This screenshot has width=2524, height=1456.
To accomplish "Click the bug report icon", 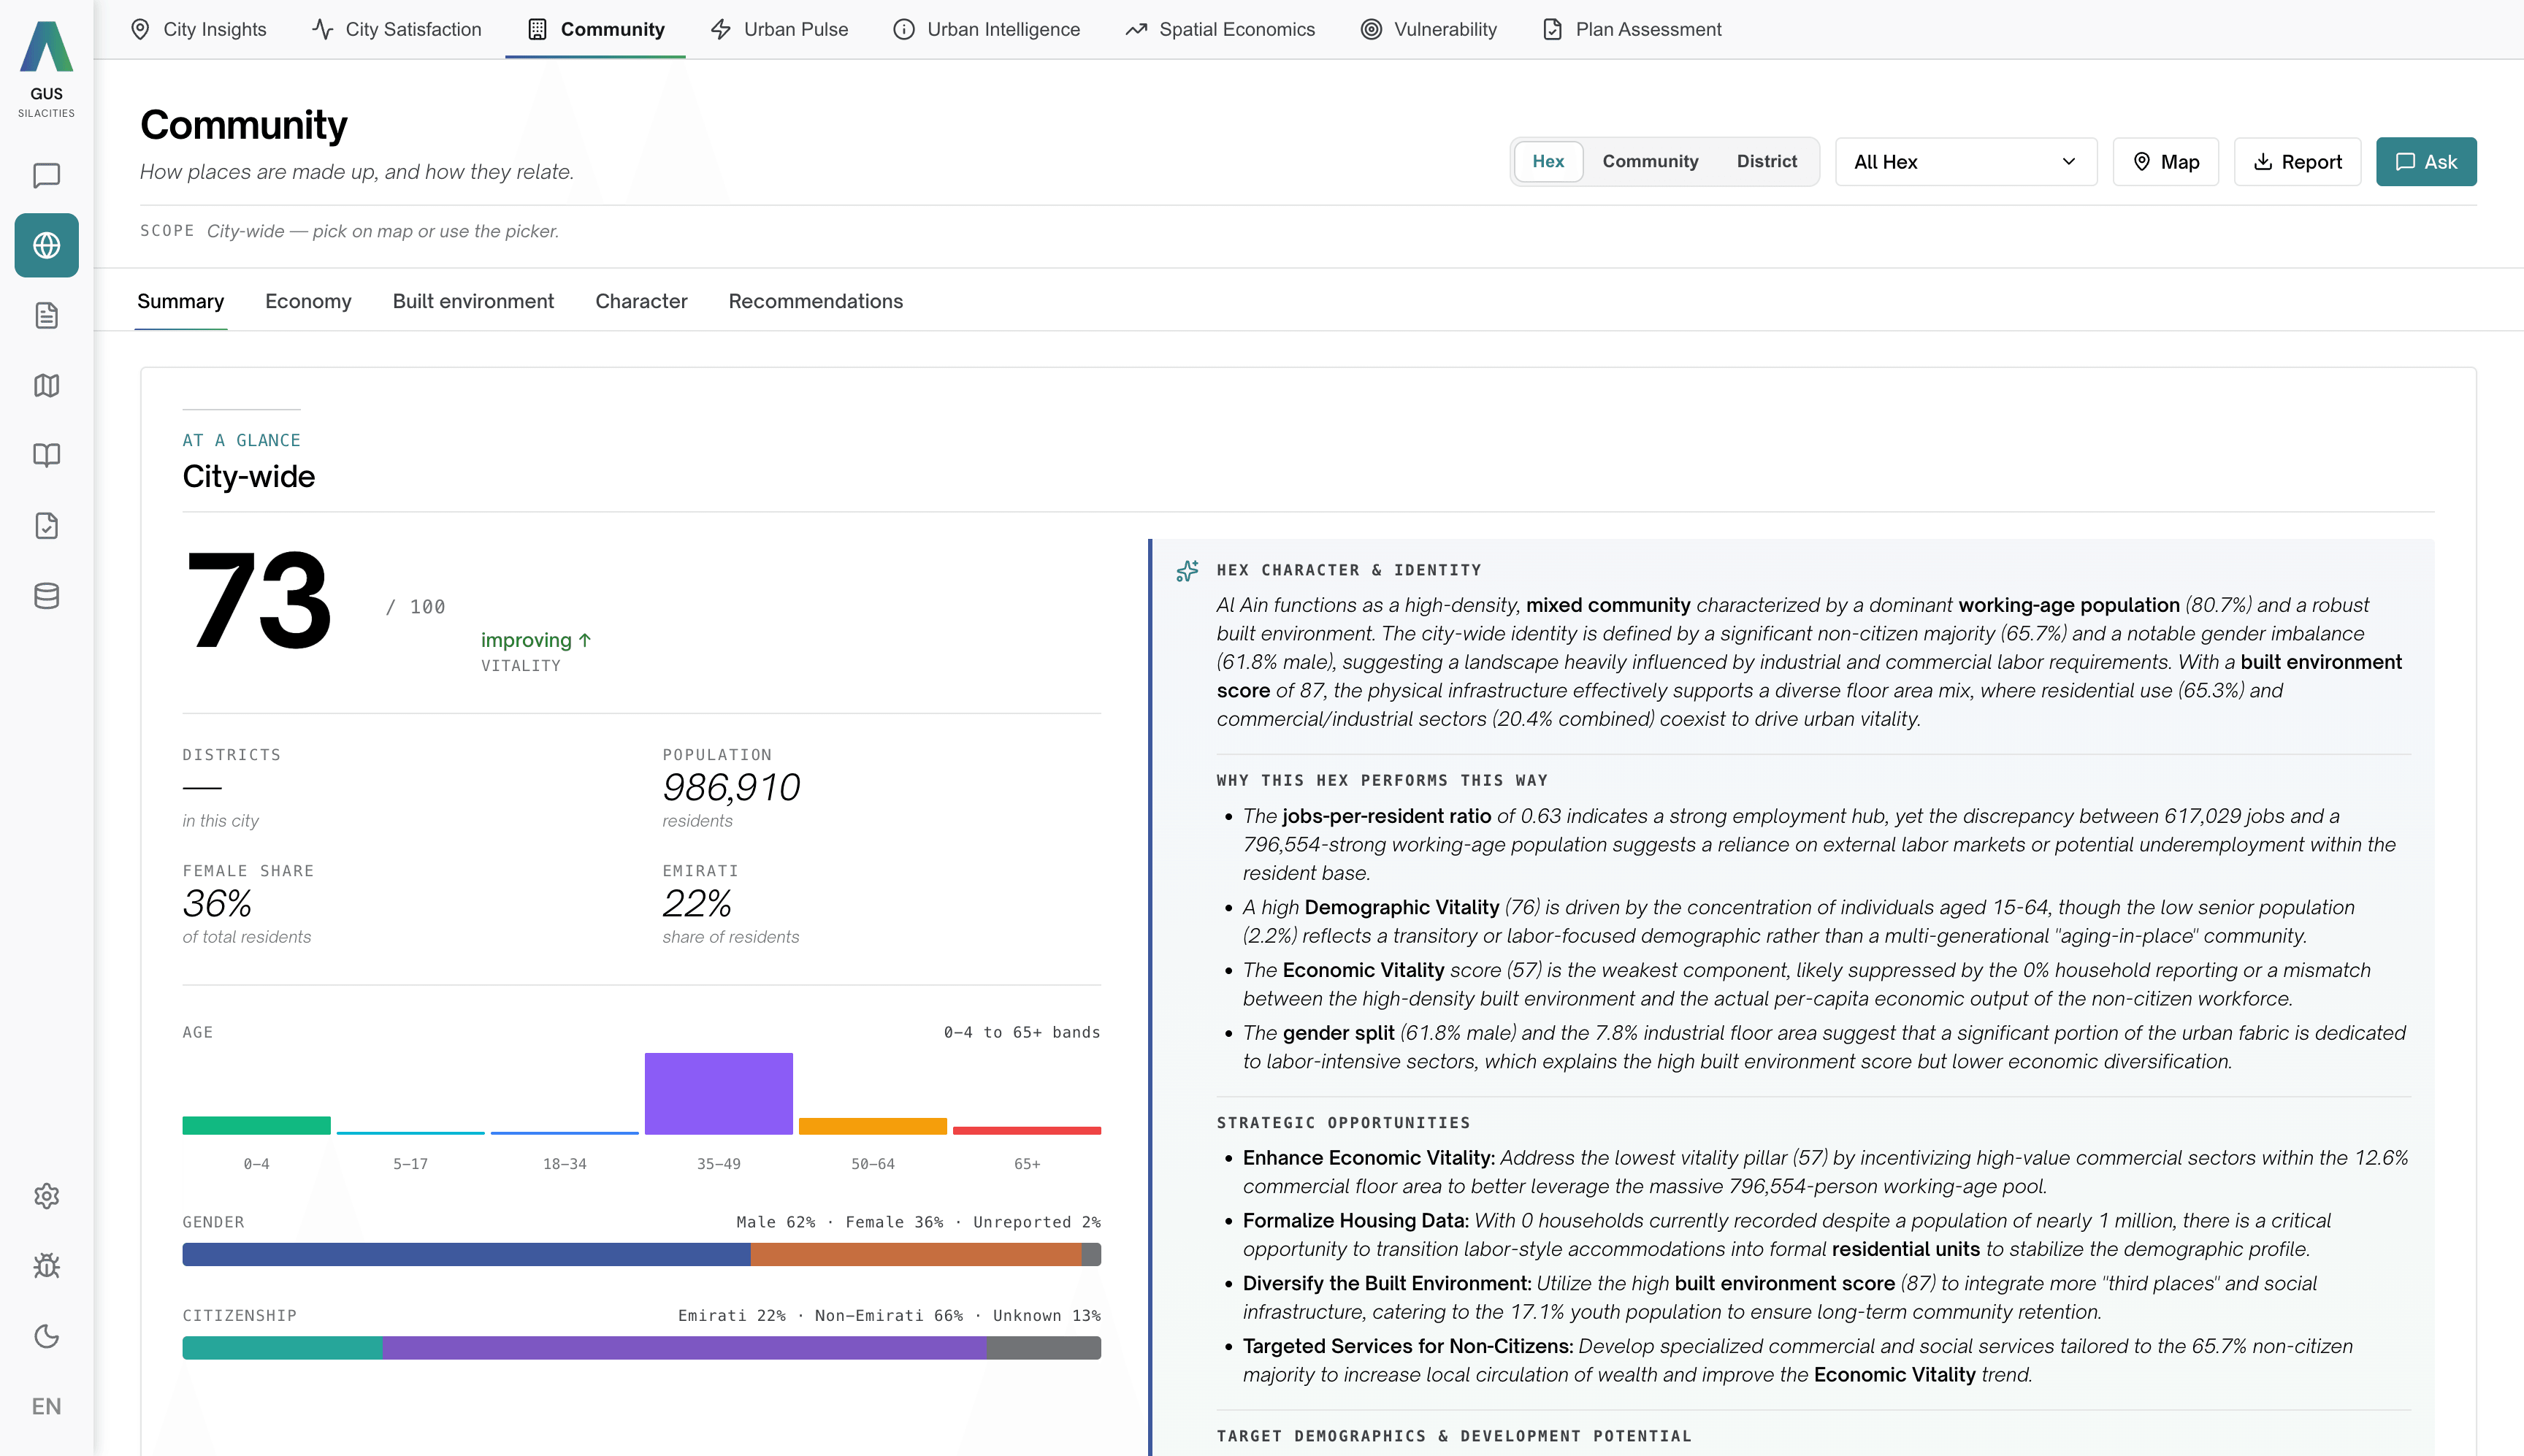I will coord(46,1266).
